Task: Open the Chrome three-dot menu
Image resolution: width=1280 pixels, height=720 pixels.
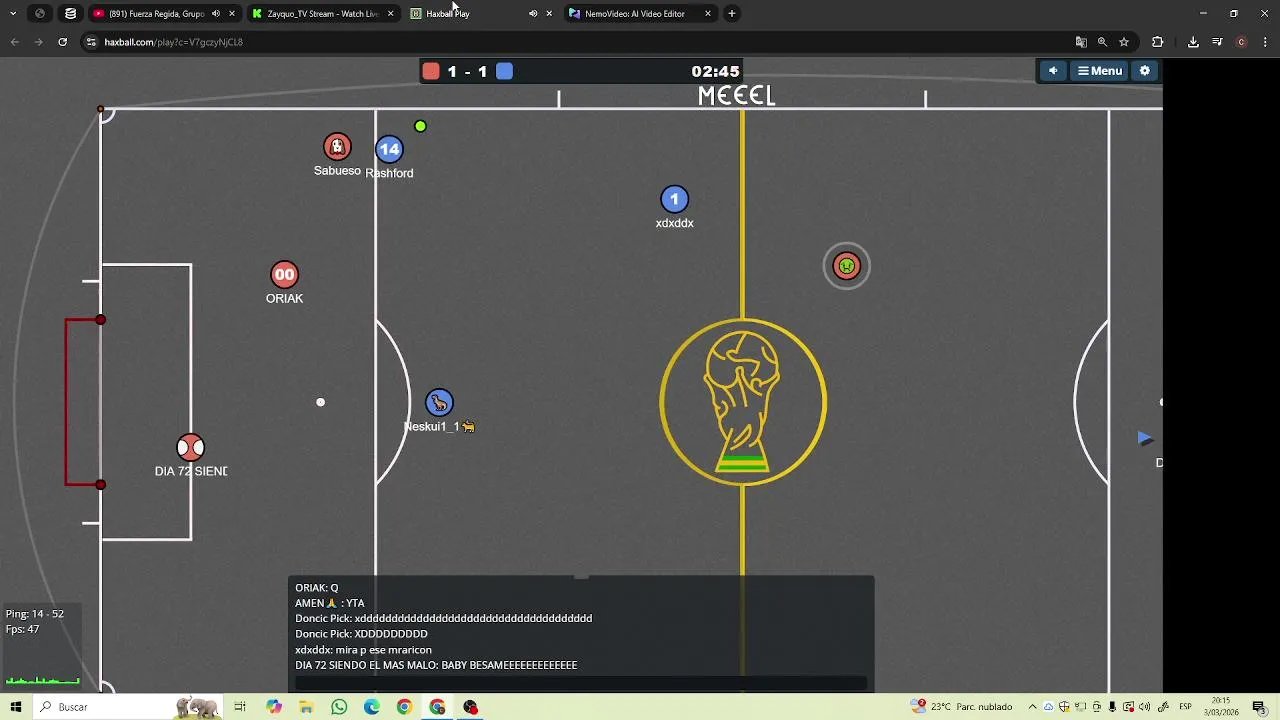Action: click(x=1266, y=42)
